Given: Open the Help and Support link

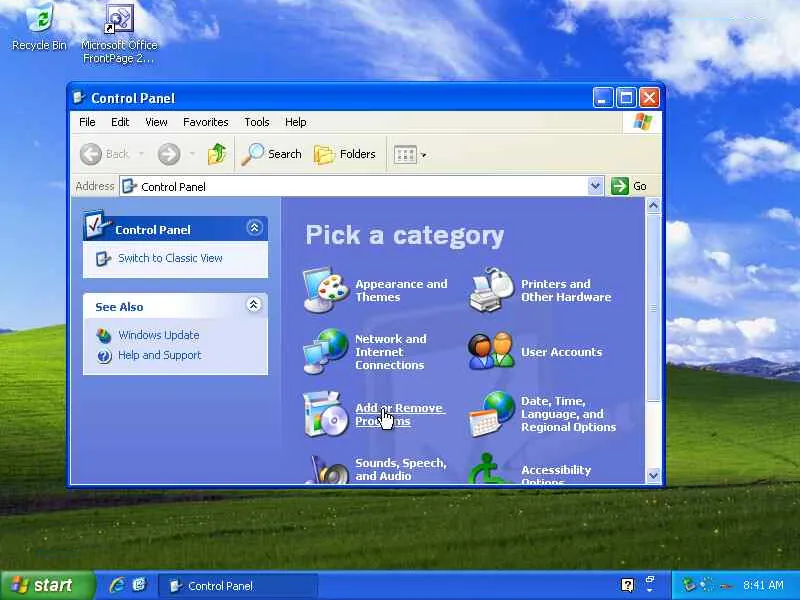Looking at the screenshot, I should click(x=160, y=355).
